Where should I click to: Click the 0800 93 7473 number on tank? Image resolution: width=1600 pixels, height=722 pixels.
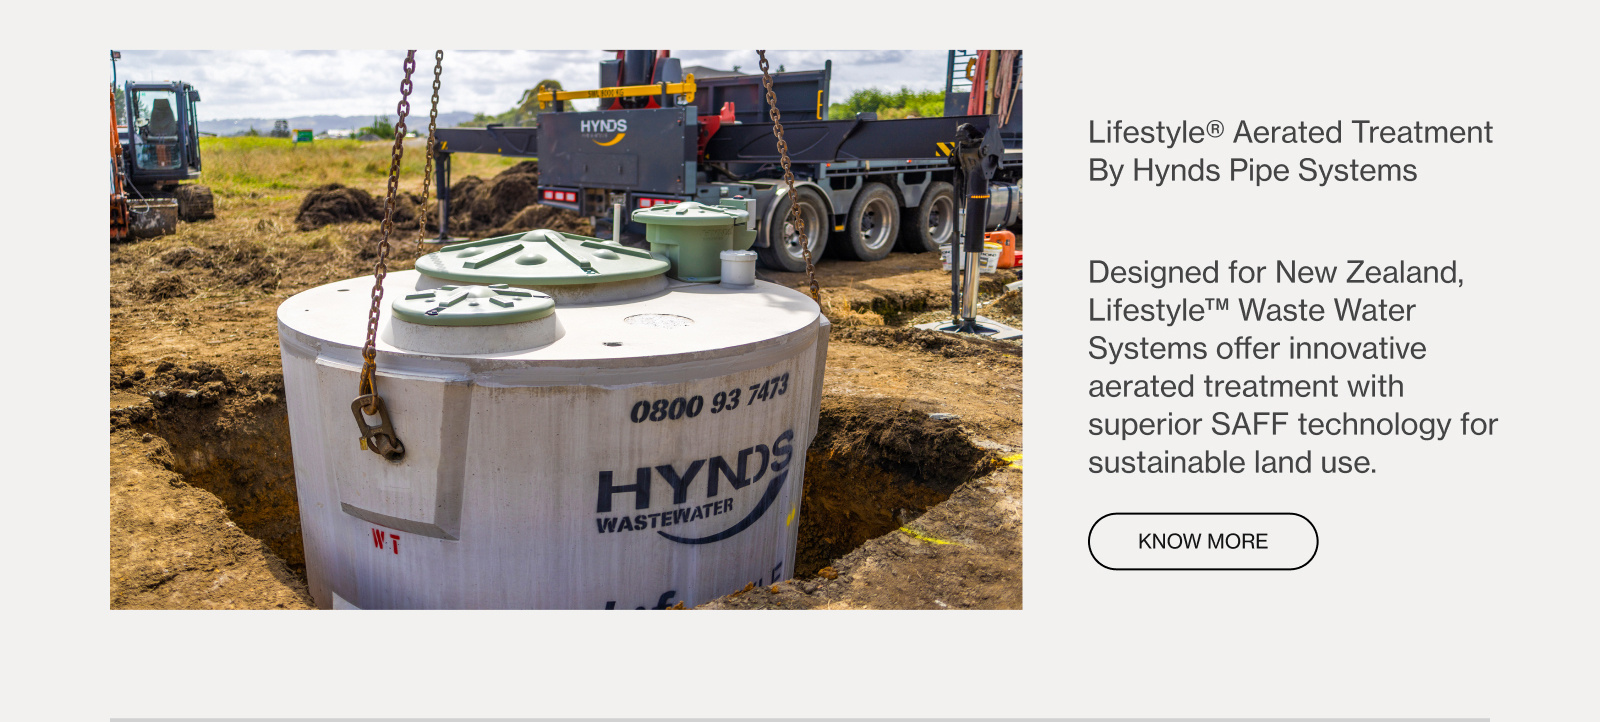[710, 399]
